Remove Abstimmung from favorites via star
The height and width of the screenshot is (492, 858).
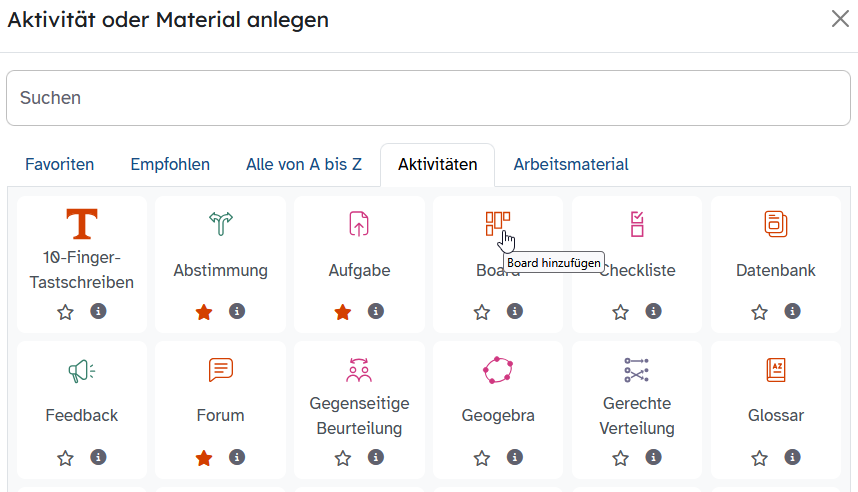(x=204, y=312)
